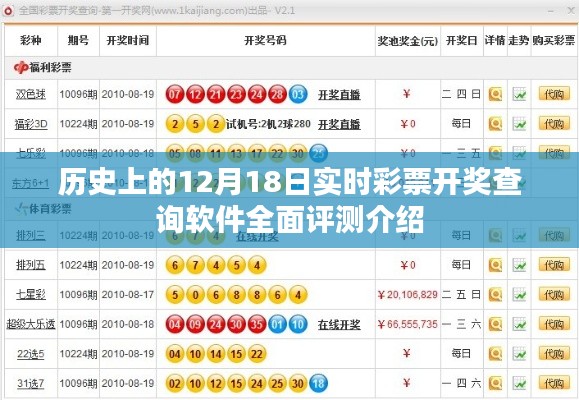Click the 详情 column header

click(x=495, y=40)
